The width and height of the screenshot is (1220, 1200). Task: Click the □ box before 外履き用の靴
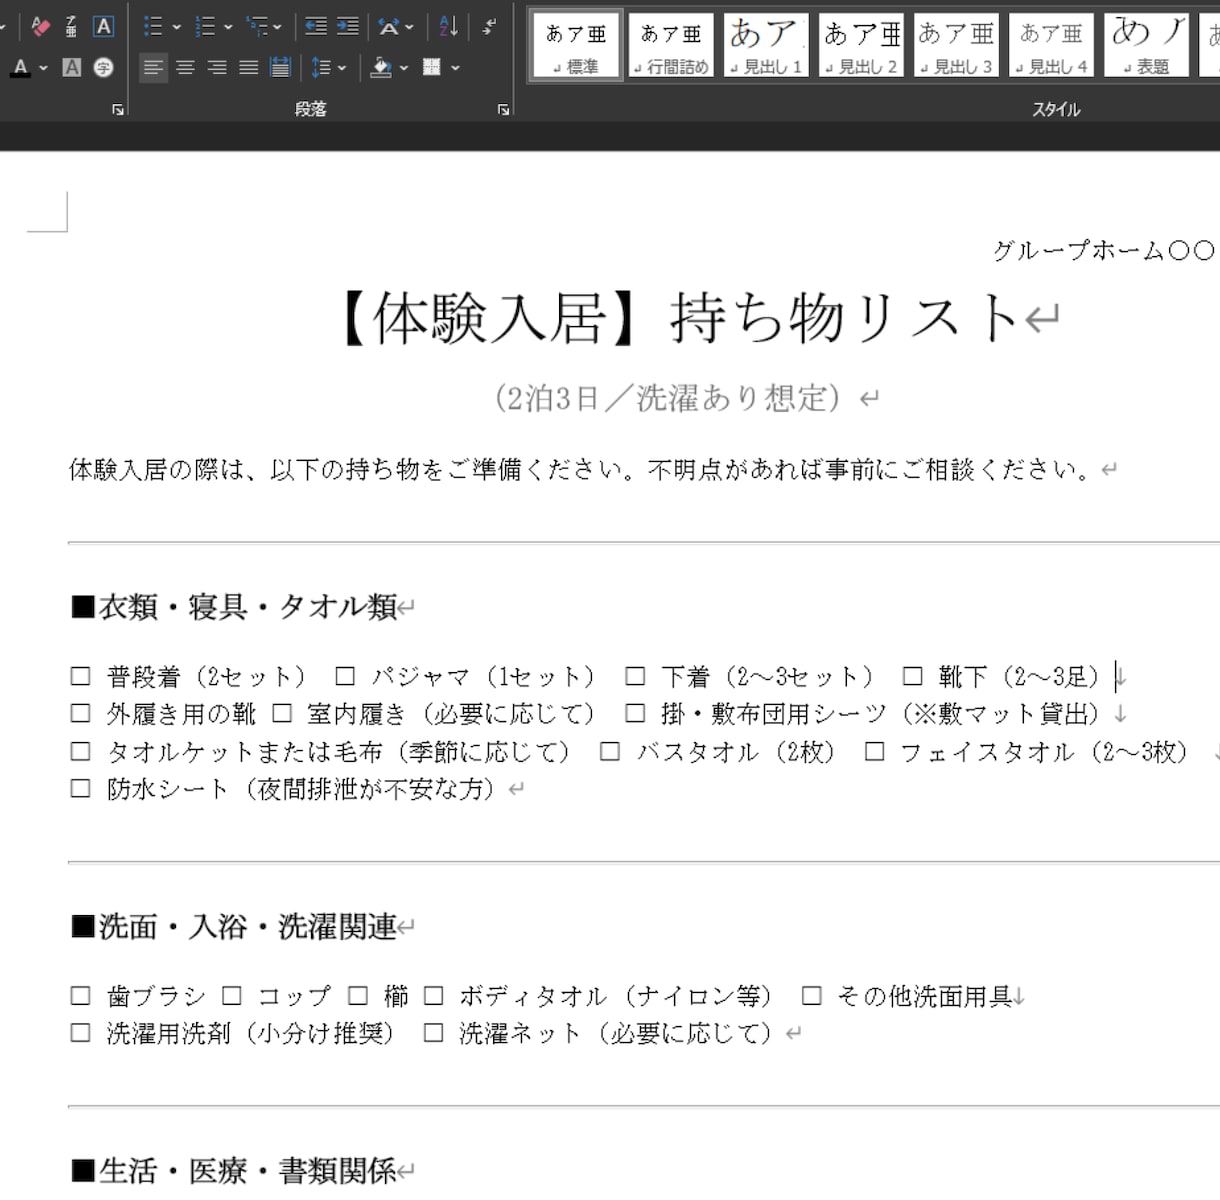81,714
